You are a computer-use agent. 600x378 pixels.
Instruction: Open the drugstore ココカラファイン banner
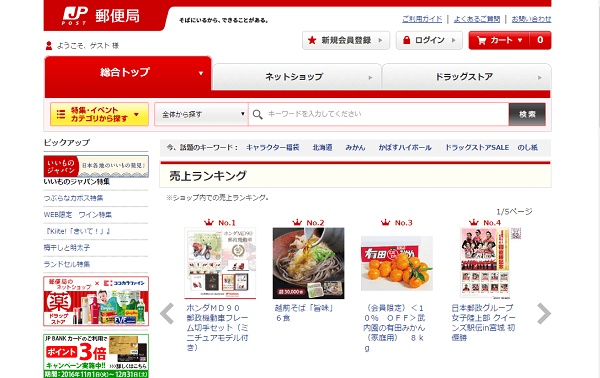[x=96, y=301]
